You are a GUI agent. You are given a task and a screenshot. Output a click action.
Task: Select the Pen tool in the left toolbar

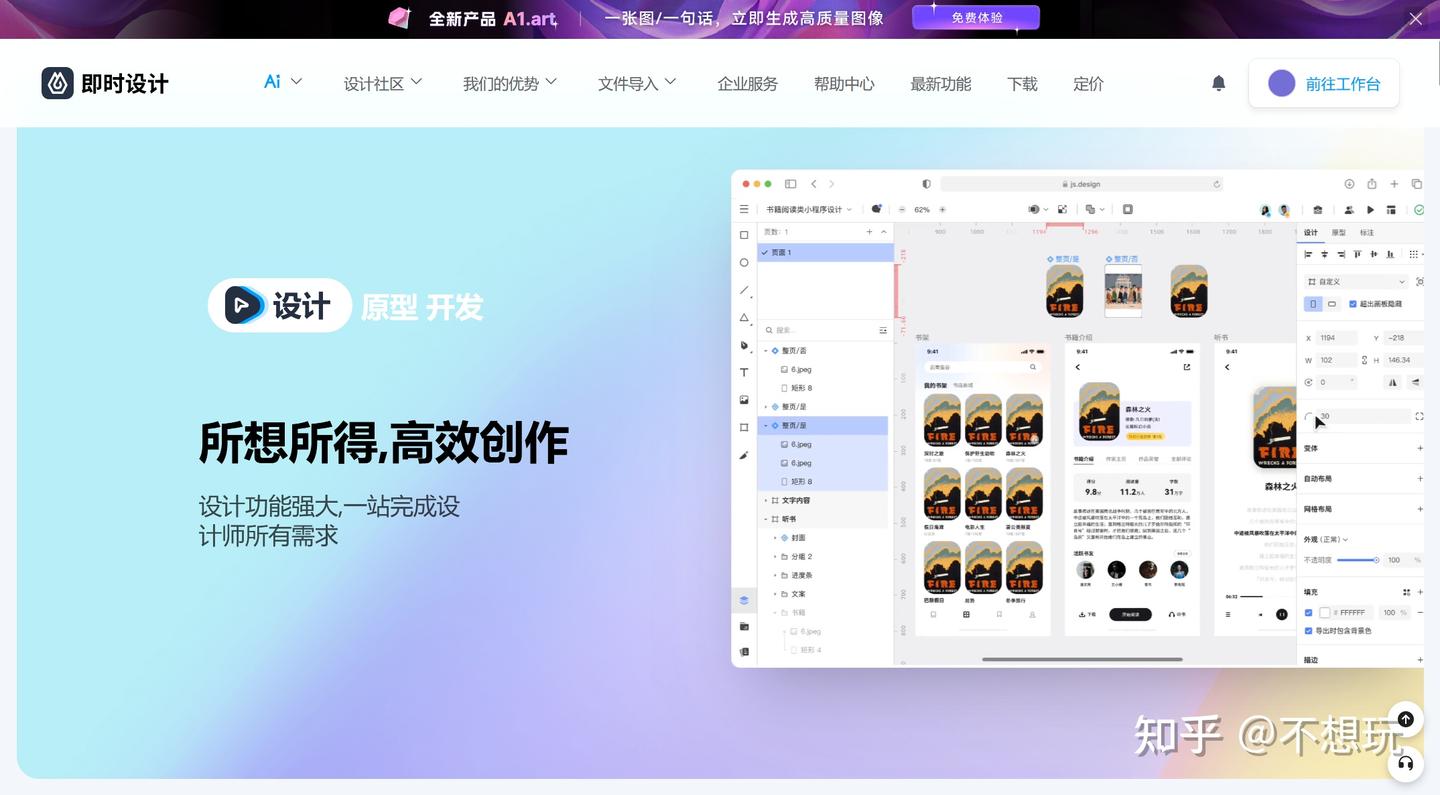pyautogui.click(x=743, y=345)
